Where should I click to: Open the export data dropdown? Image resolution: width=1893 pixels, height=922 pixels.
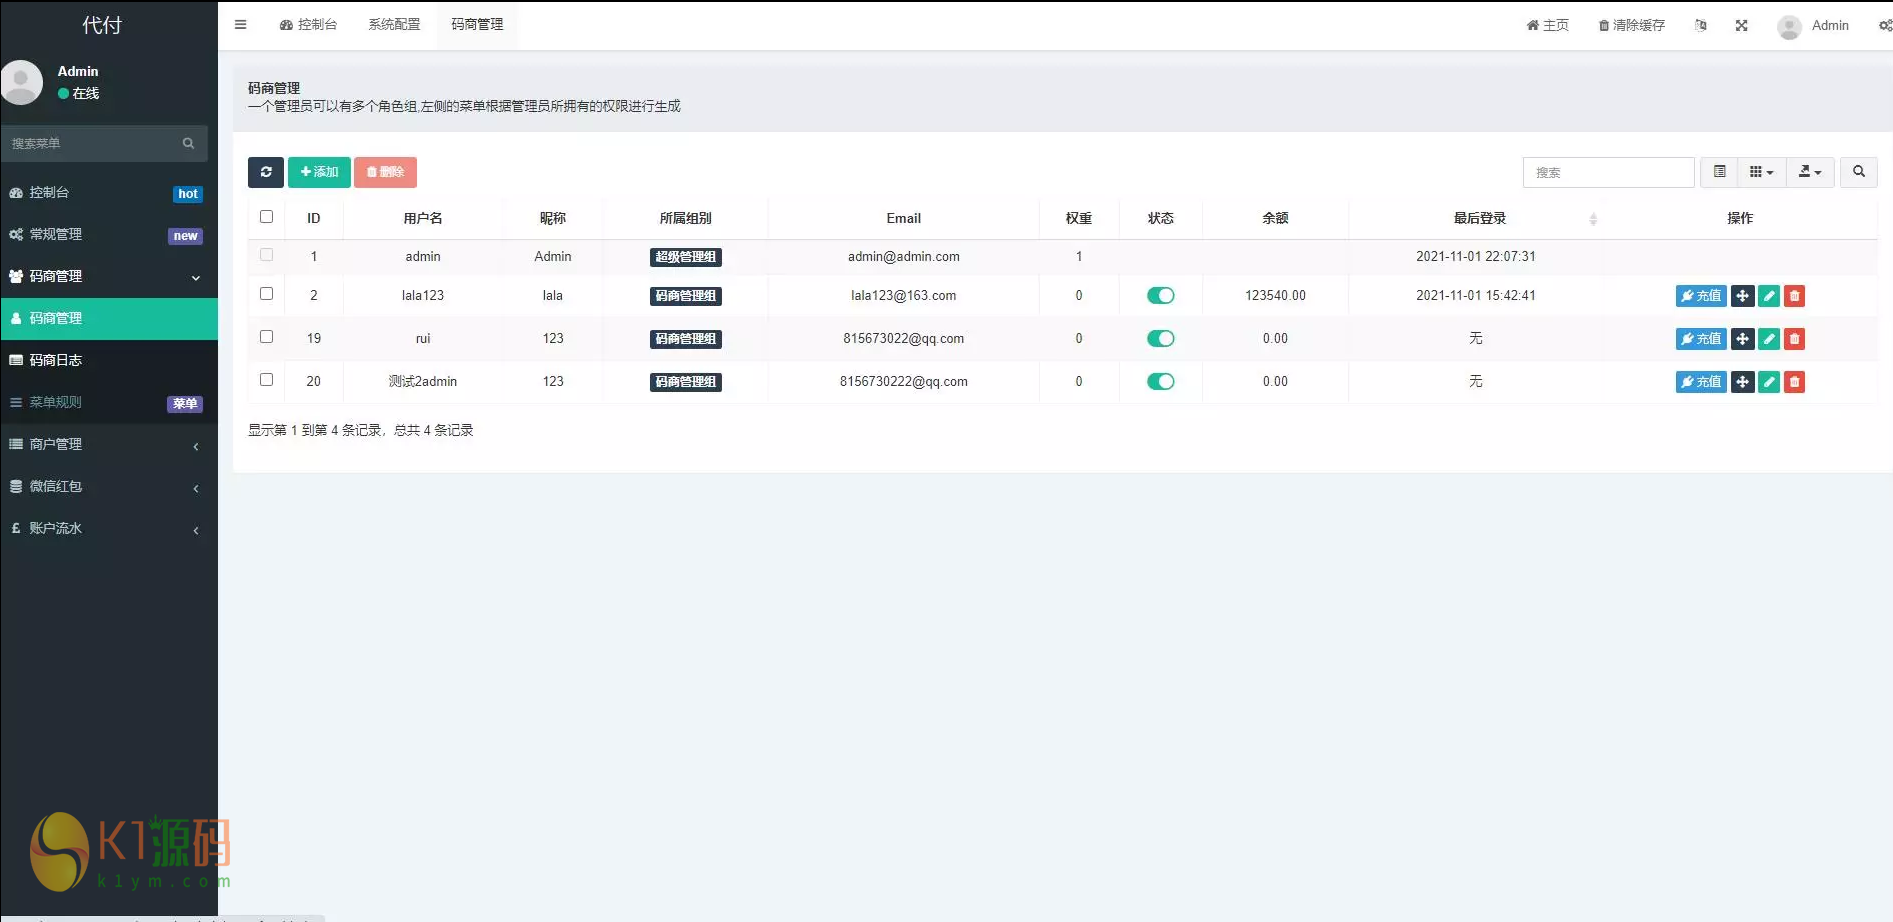pyautogui.click(x=1810, y=172)
